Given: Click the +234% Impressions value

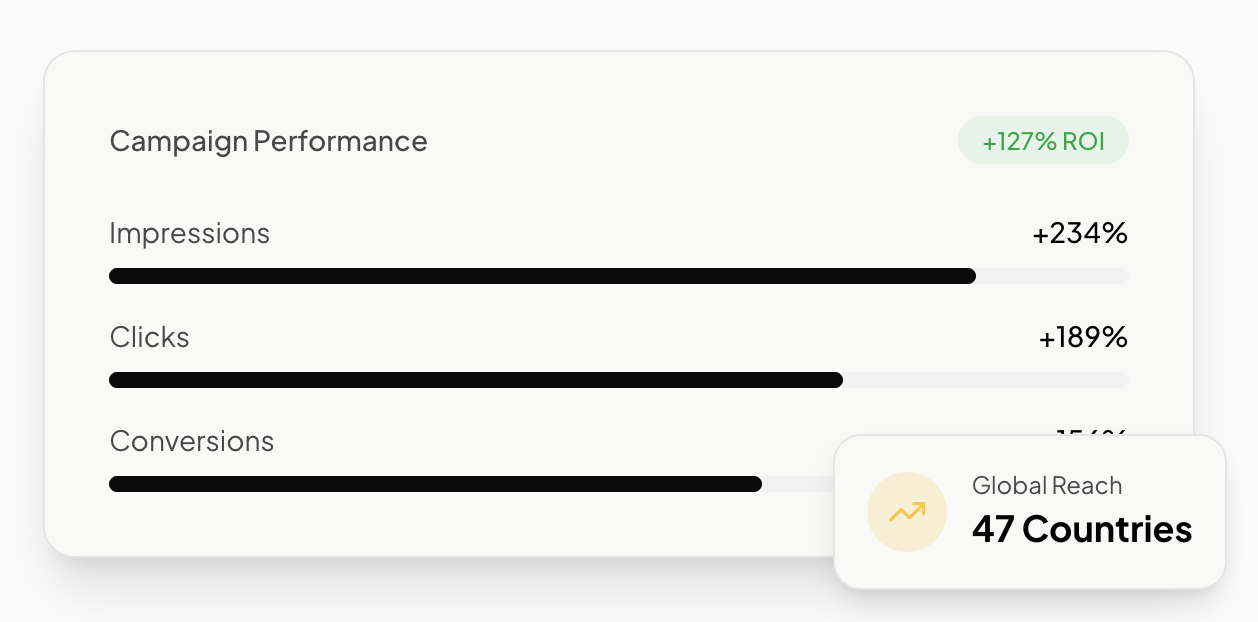Looking at the screenshot, I should (1080, 234).
